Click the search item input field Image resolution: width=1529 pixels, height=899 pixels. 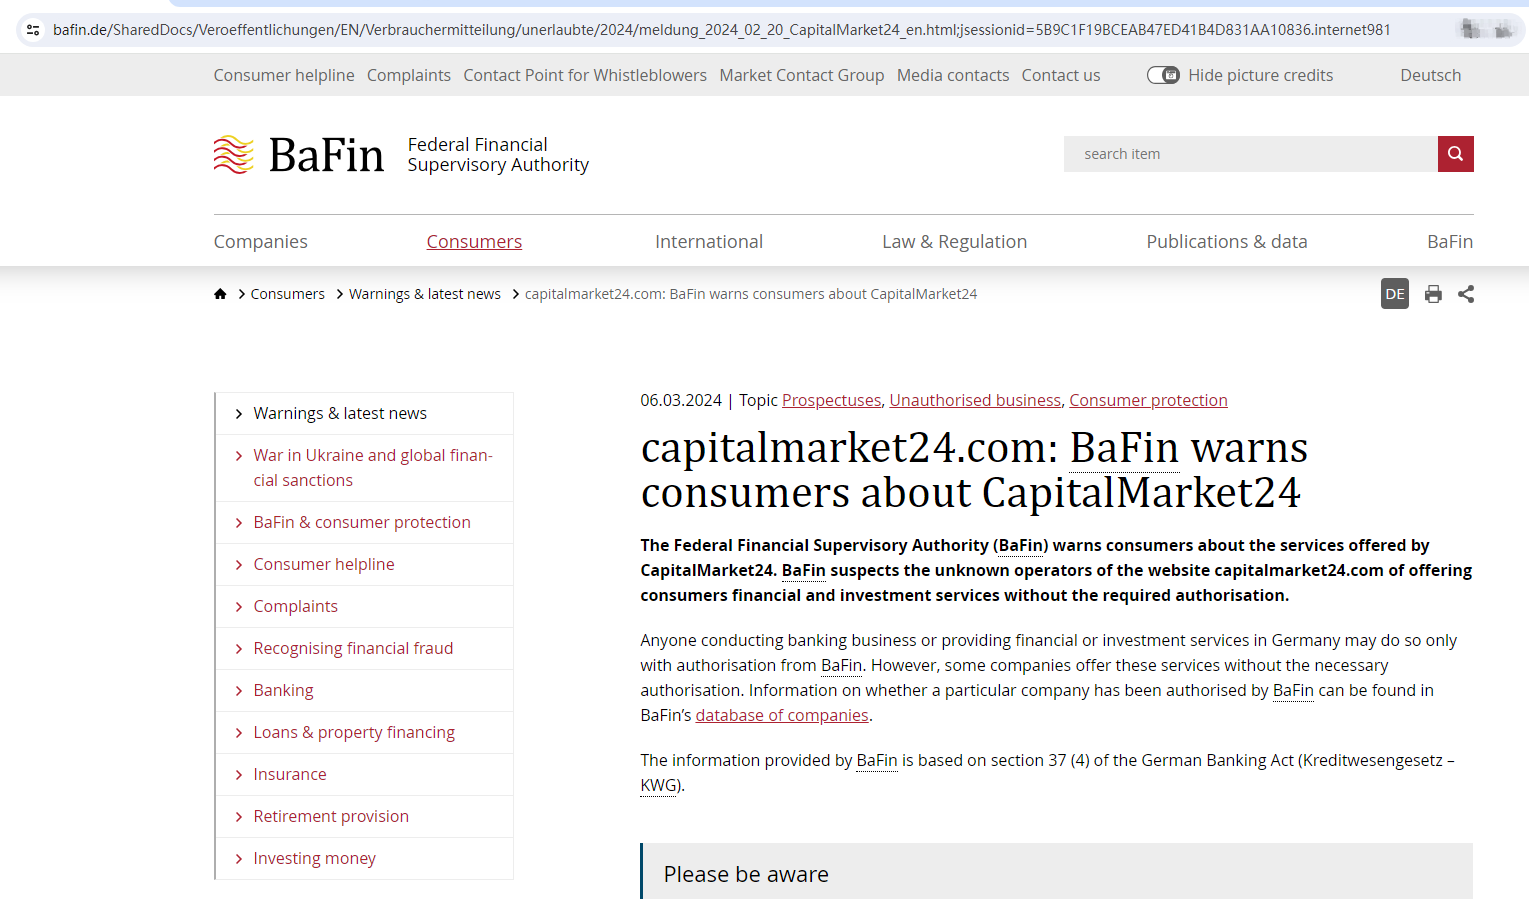(1250, 154)
